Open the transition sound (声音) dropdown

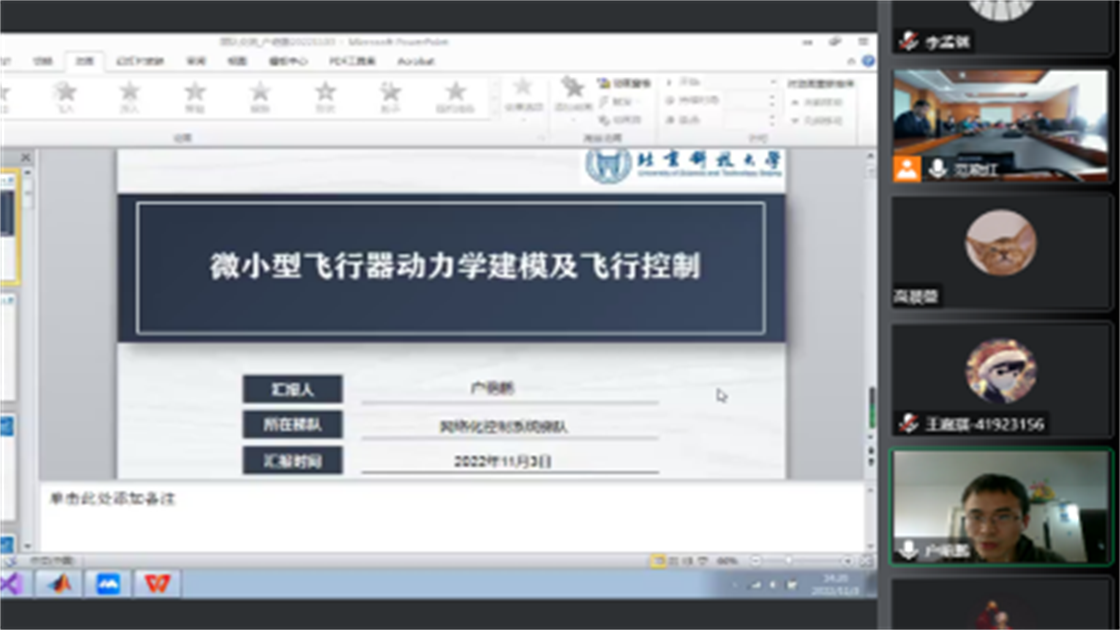(x=772, y=83)
